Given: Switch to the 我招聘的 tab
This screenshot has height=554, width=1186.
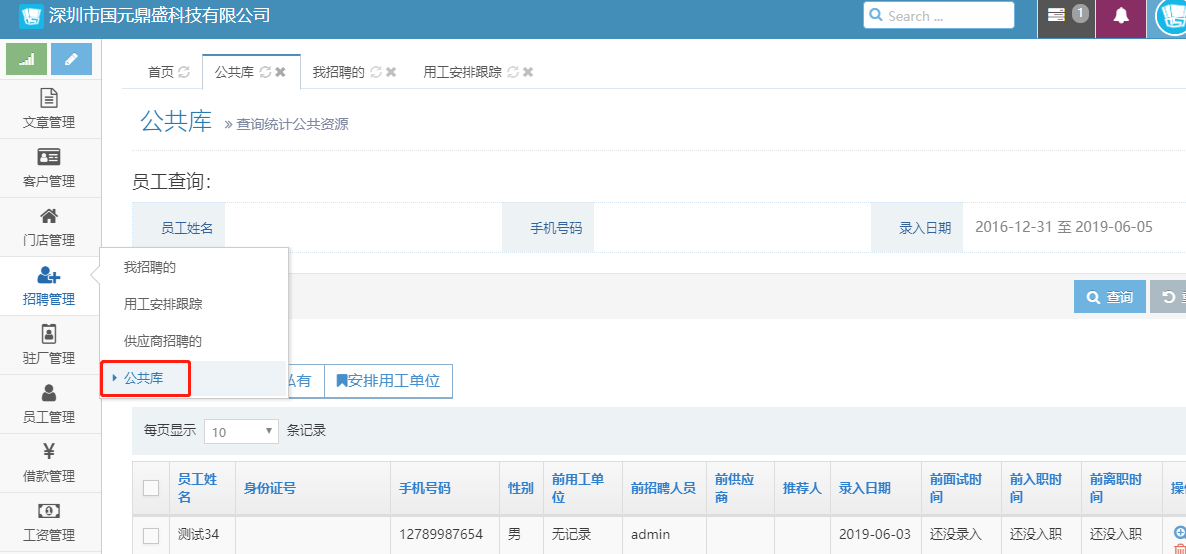Looking at the screenshot, I should pyautogui.click(x=338, y=72).
